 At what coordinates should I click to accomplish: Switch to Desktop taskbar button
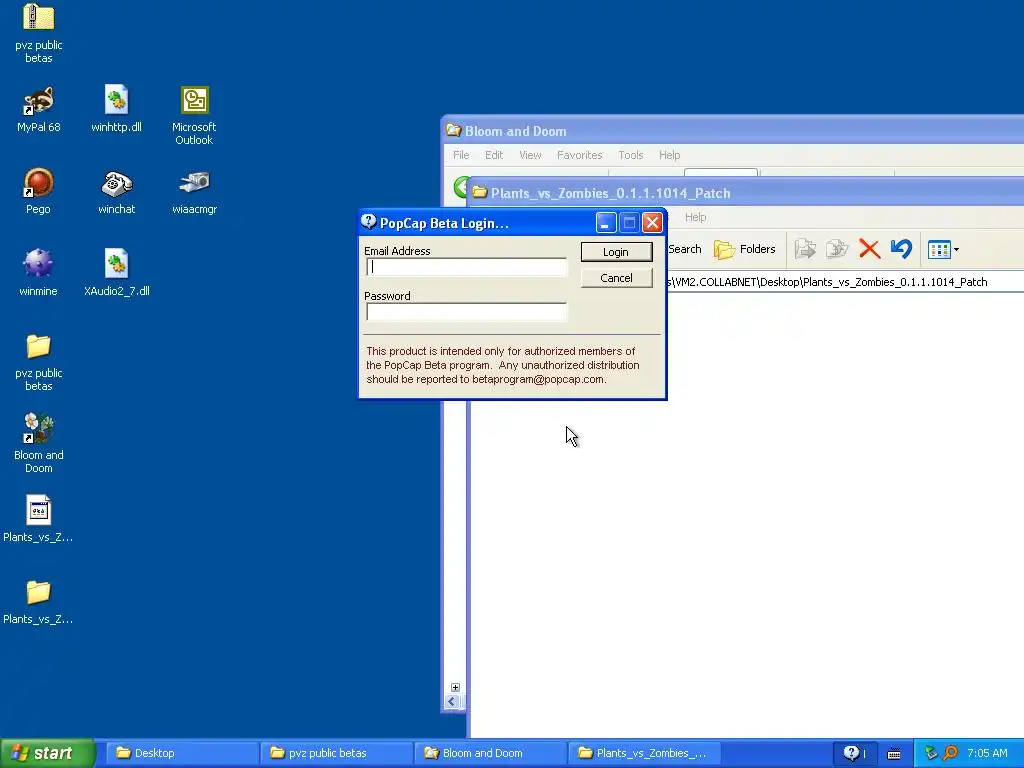[x=182, y=753]
